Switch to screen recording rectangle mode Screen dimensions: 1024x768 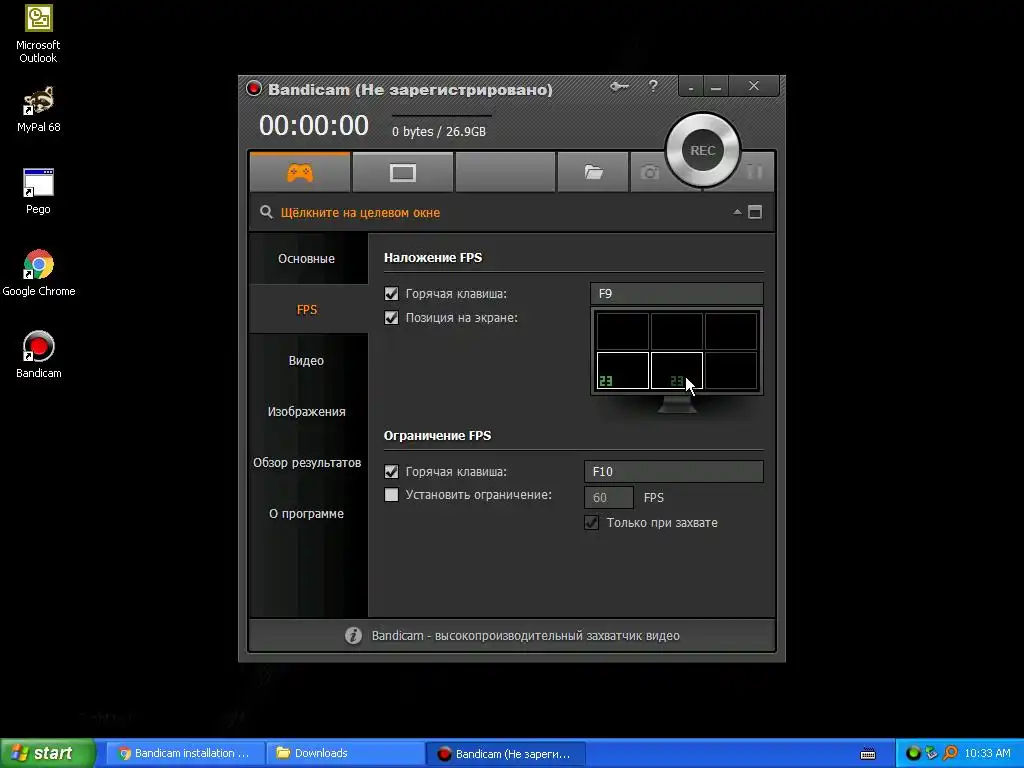point(402,172)
